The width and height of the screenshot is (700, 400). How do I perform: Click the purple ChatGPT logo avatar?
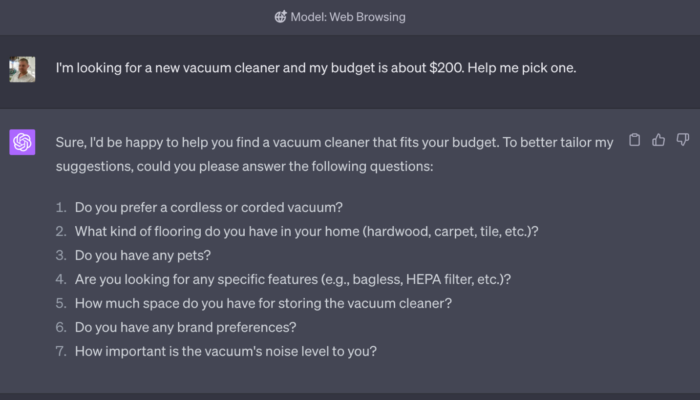tap(22, 142)
